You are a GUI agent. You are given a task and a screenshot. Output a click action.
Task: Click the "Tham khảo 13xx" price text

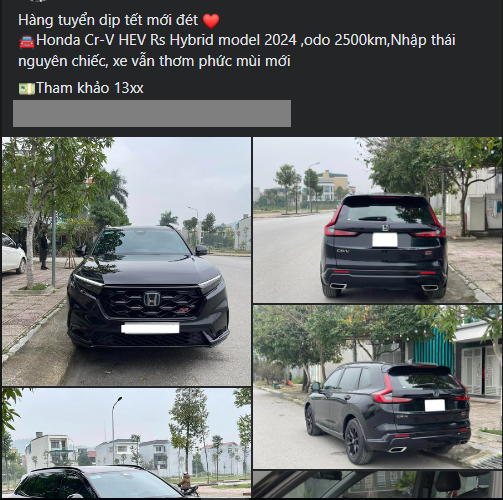click(90, 88)
